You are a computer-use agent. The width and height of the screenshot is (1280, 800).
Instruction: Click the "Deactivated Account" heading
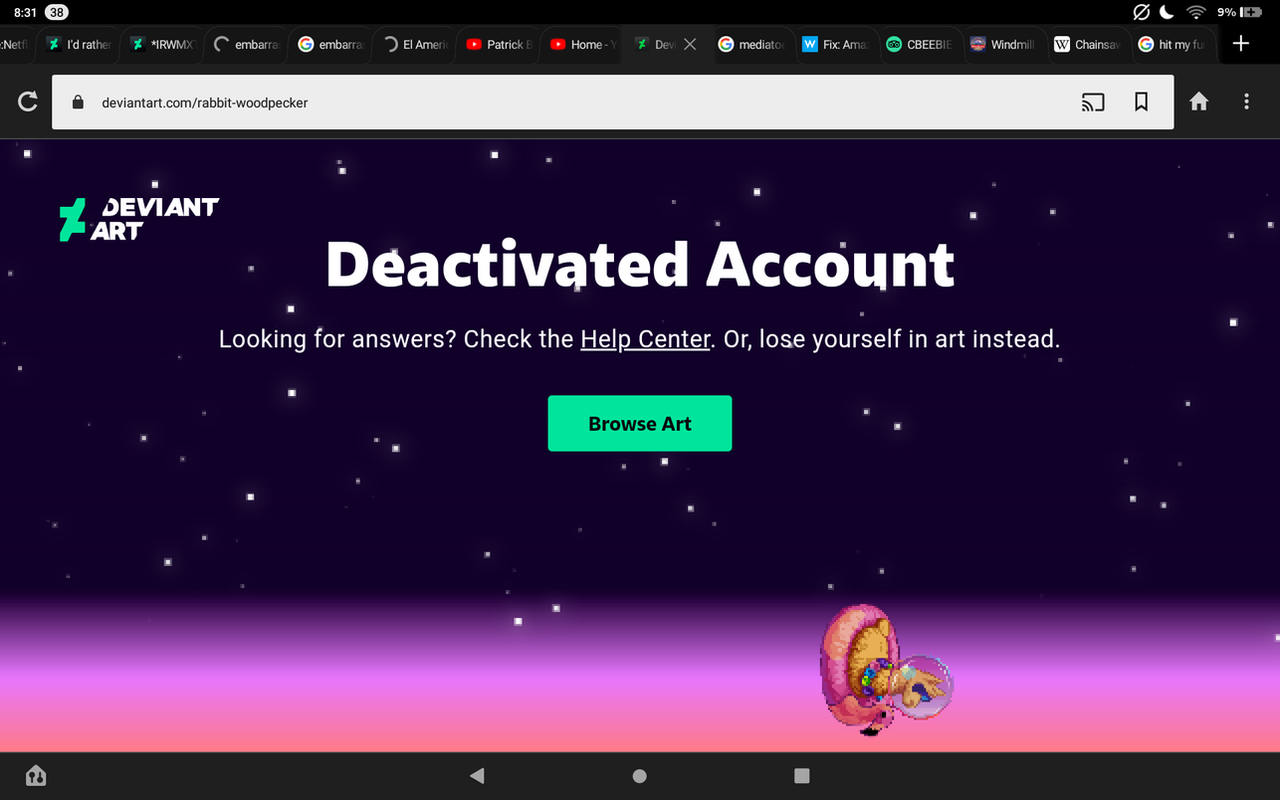click(x=640, y=264)
